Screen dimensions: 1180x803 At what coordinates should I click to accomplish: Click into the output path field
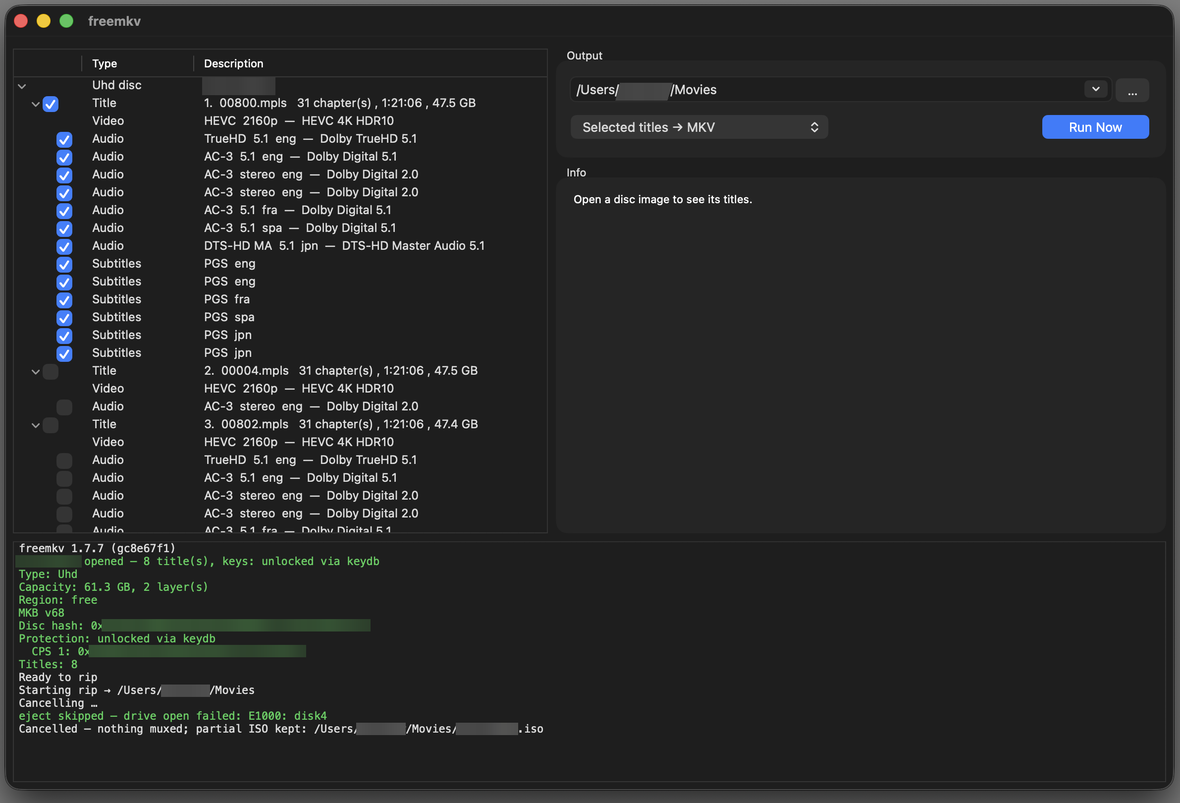point(826,90)
